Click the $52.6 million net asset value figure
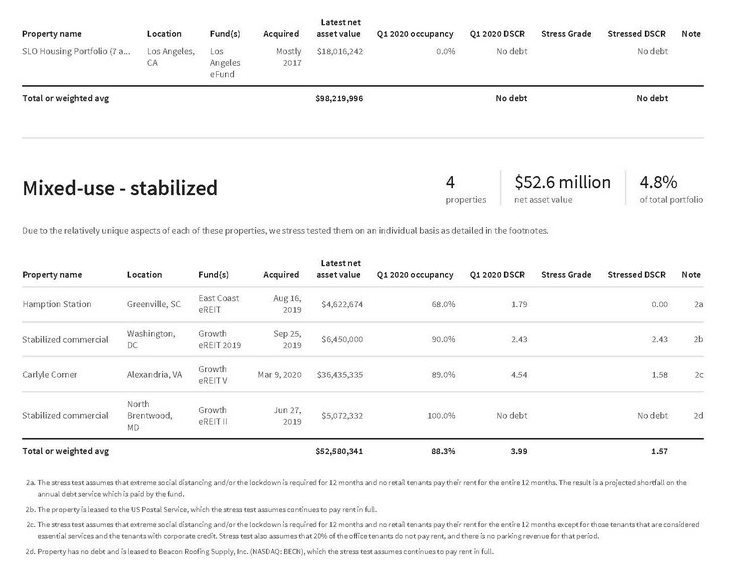Viewport: 737px width, 581px height. point(561,182)
